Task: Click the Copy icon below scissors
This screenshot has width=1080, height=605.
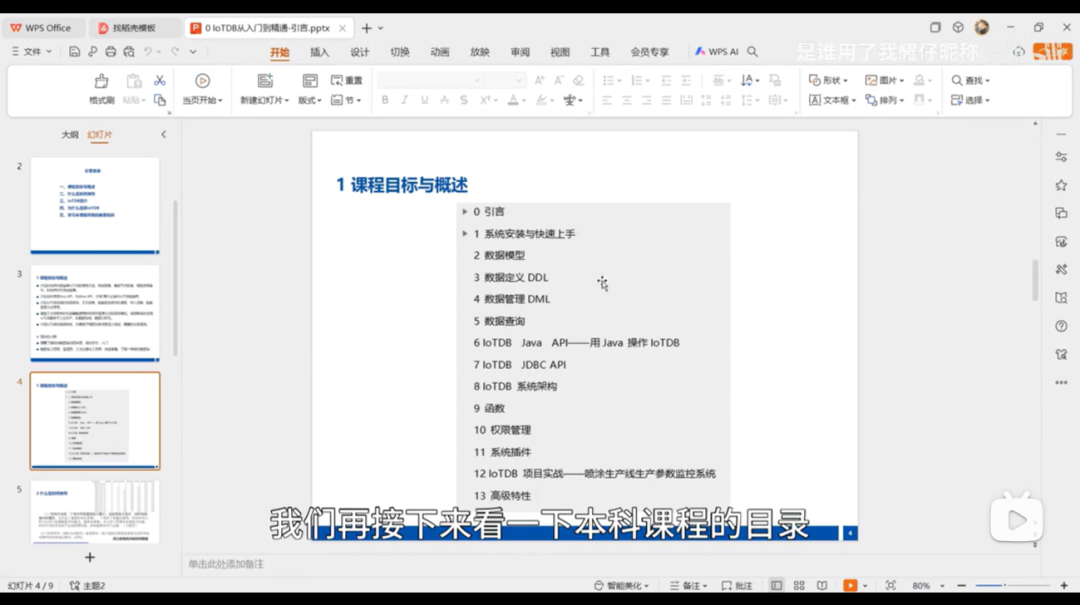Action: coord(160,101)
